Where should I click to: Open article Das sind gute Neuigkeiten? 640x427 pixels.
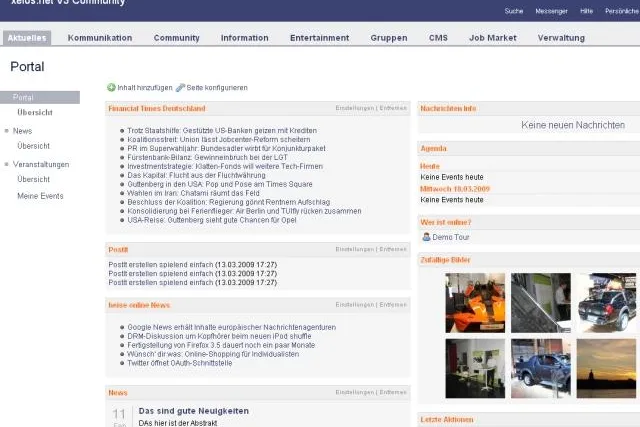pyautogui.click(x=194, y=411)
